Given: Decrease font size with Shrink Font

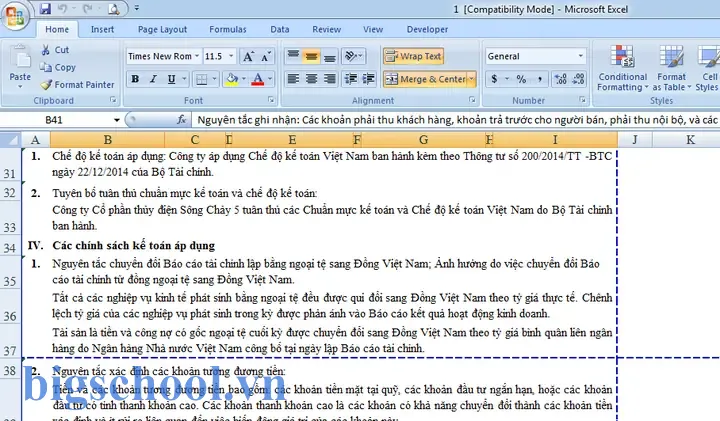Looking at the screenshot, I should tap(266, 56).
